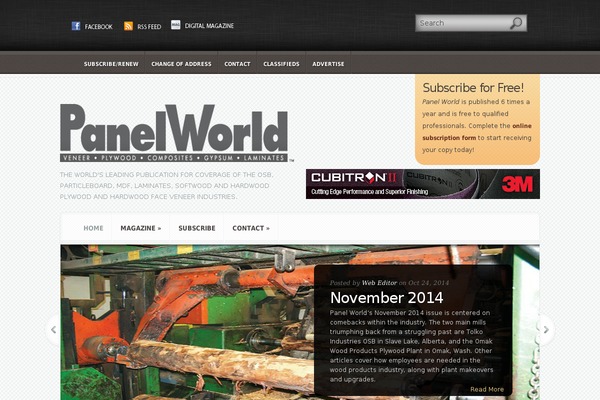
Task: Open CHANGE OF ADDRESS menu item
Action: 181,64
